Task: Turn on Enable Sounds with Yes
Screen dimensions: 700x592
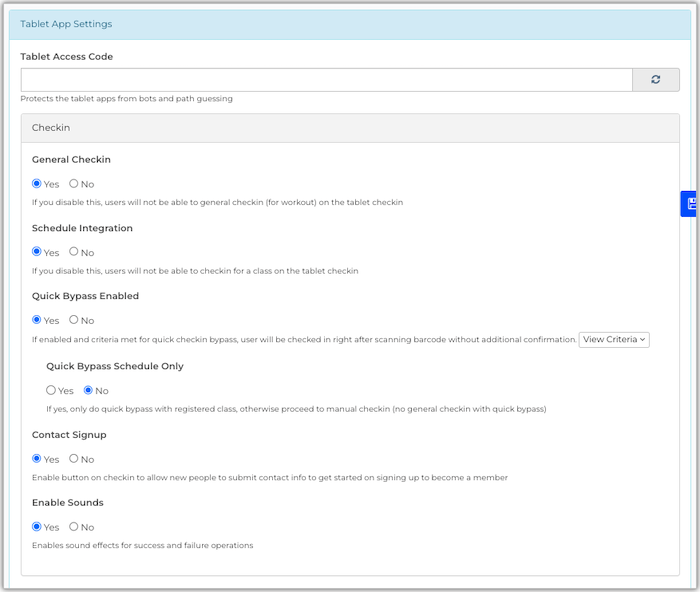Action: (x=37, y=527)
